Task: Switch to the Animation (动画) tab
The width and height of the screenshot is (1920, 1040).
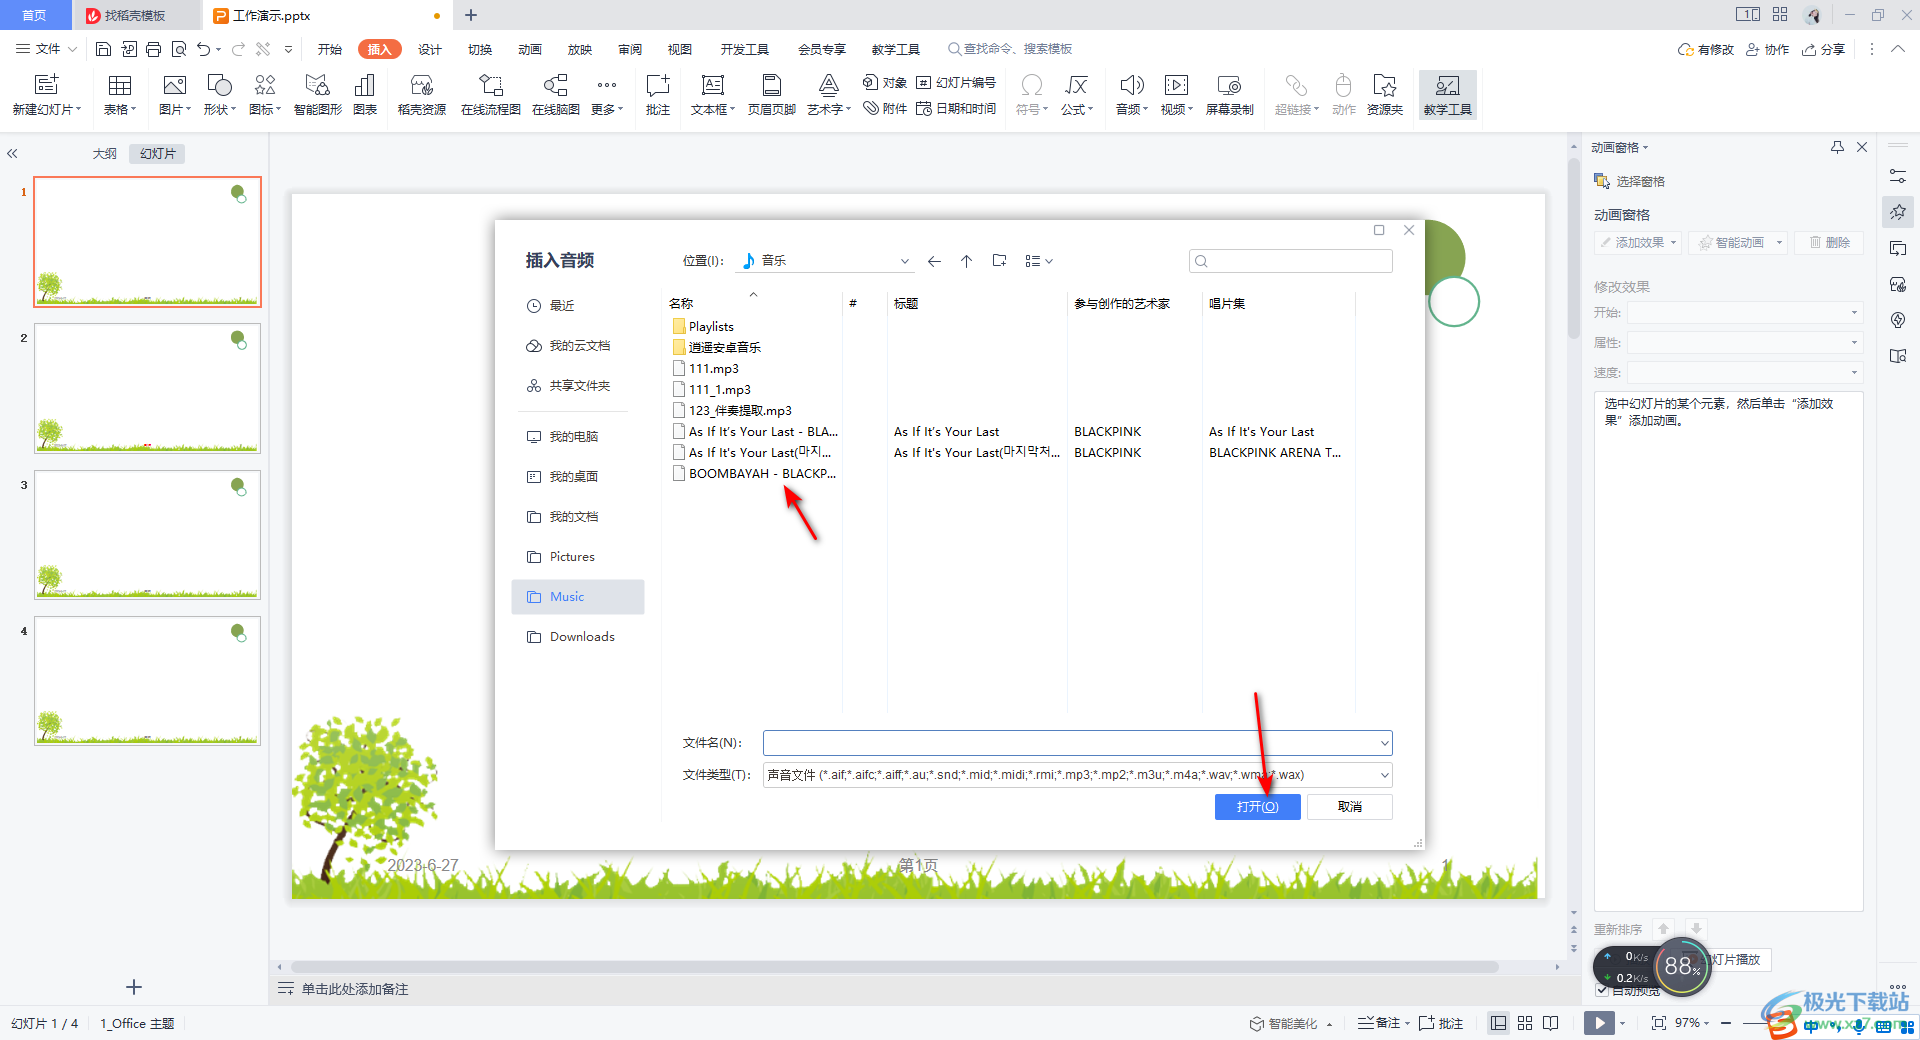Action: coord(530,49)
